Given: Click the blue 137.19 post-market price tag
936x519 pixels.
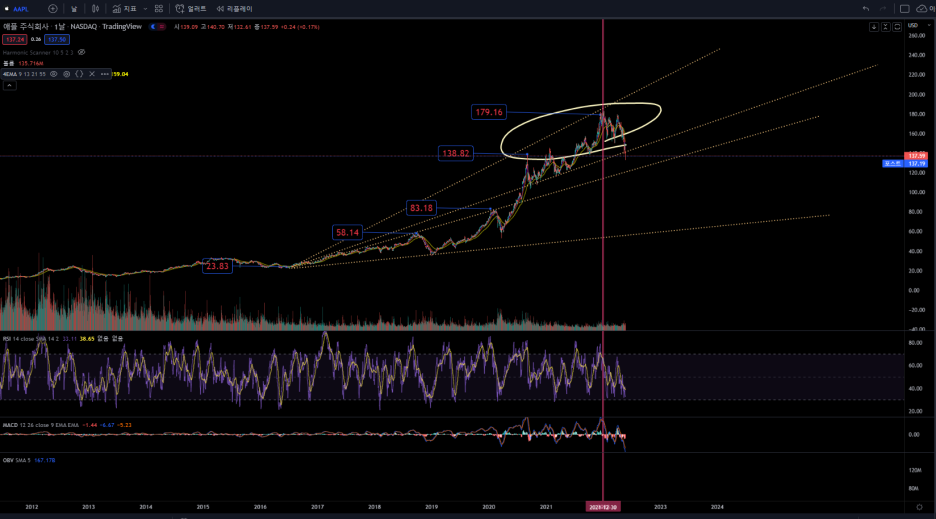Looking at the screenshot, I should click(x=916, y=163).
